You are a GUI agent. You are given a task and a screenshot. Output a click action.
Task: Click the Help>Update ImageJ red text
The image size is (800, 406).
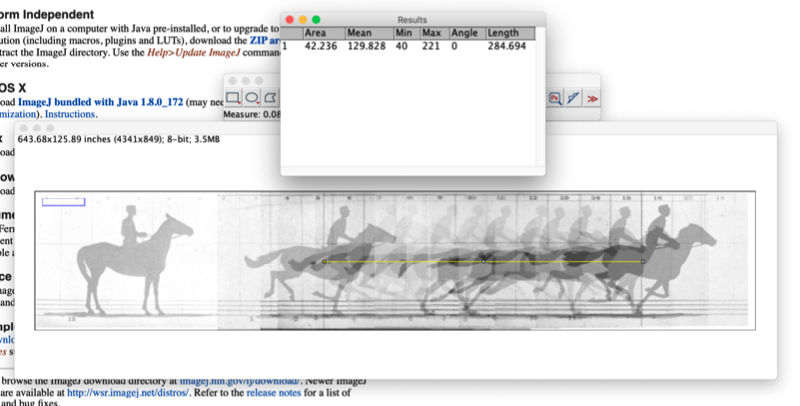pyautogui.click(x=193, y=53)
